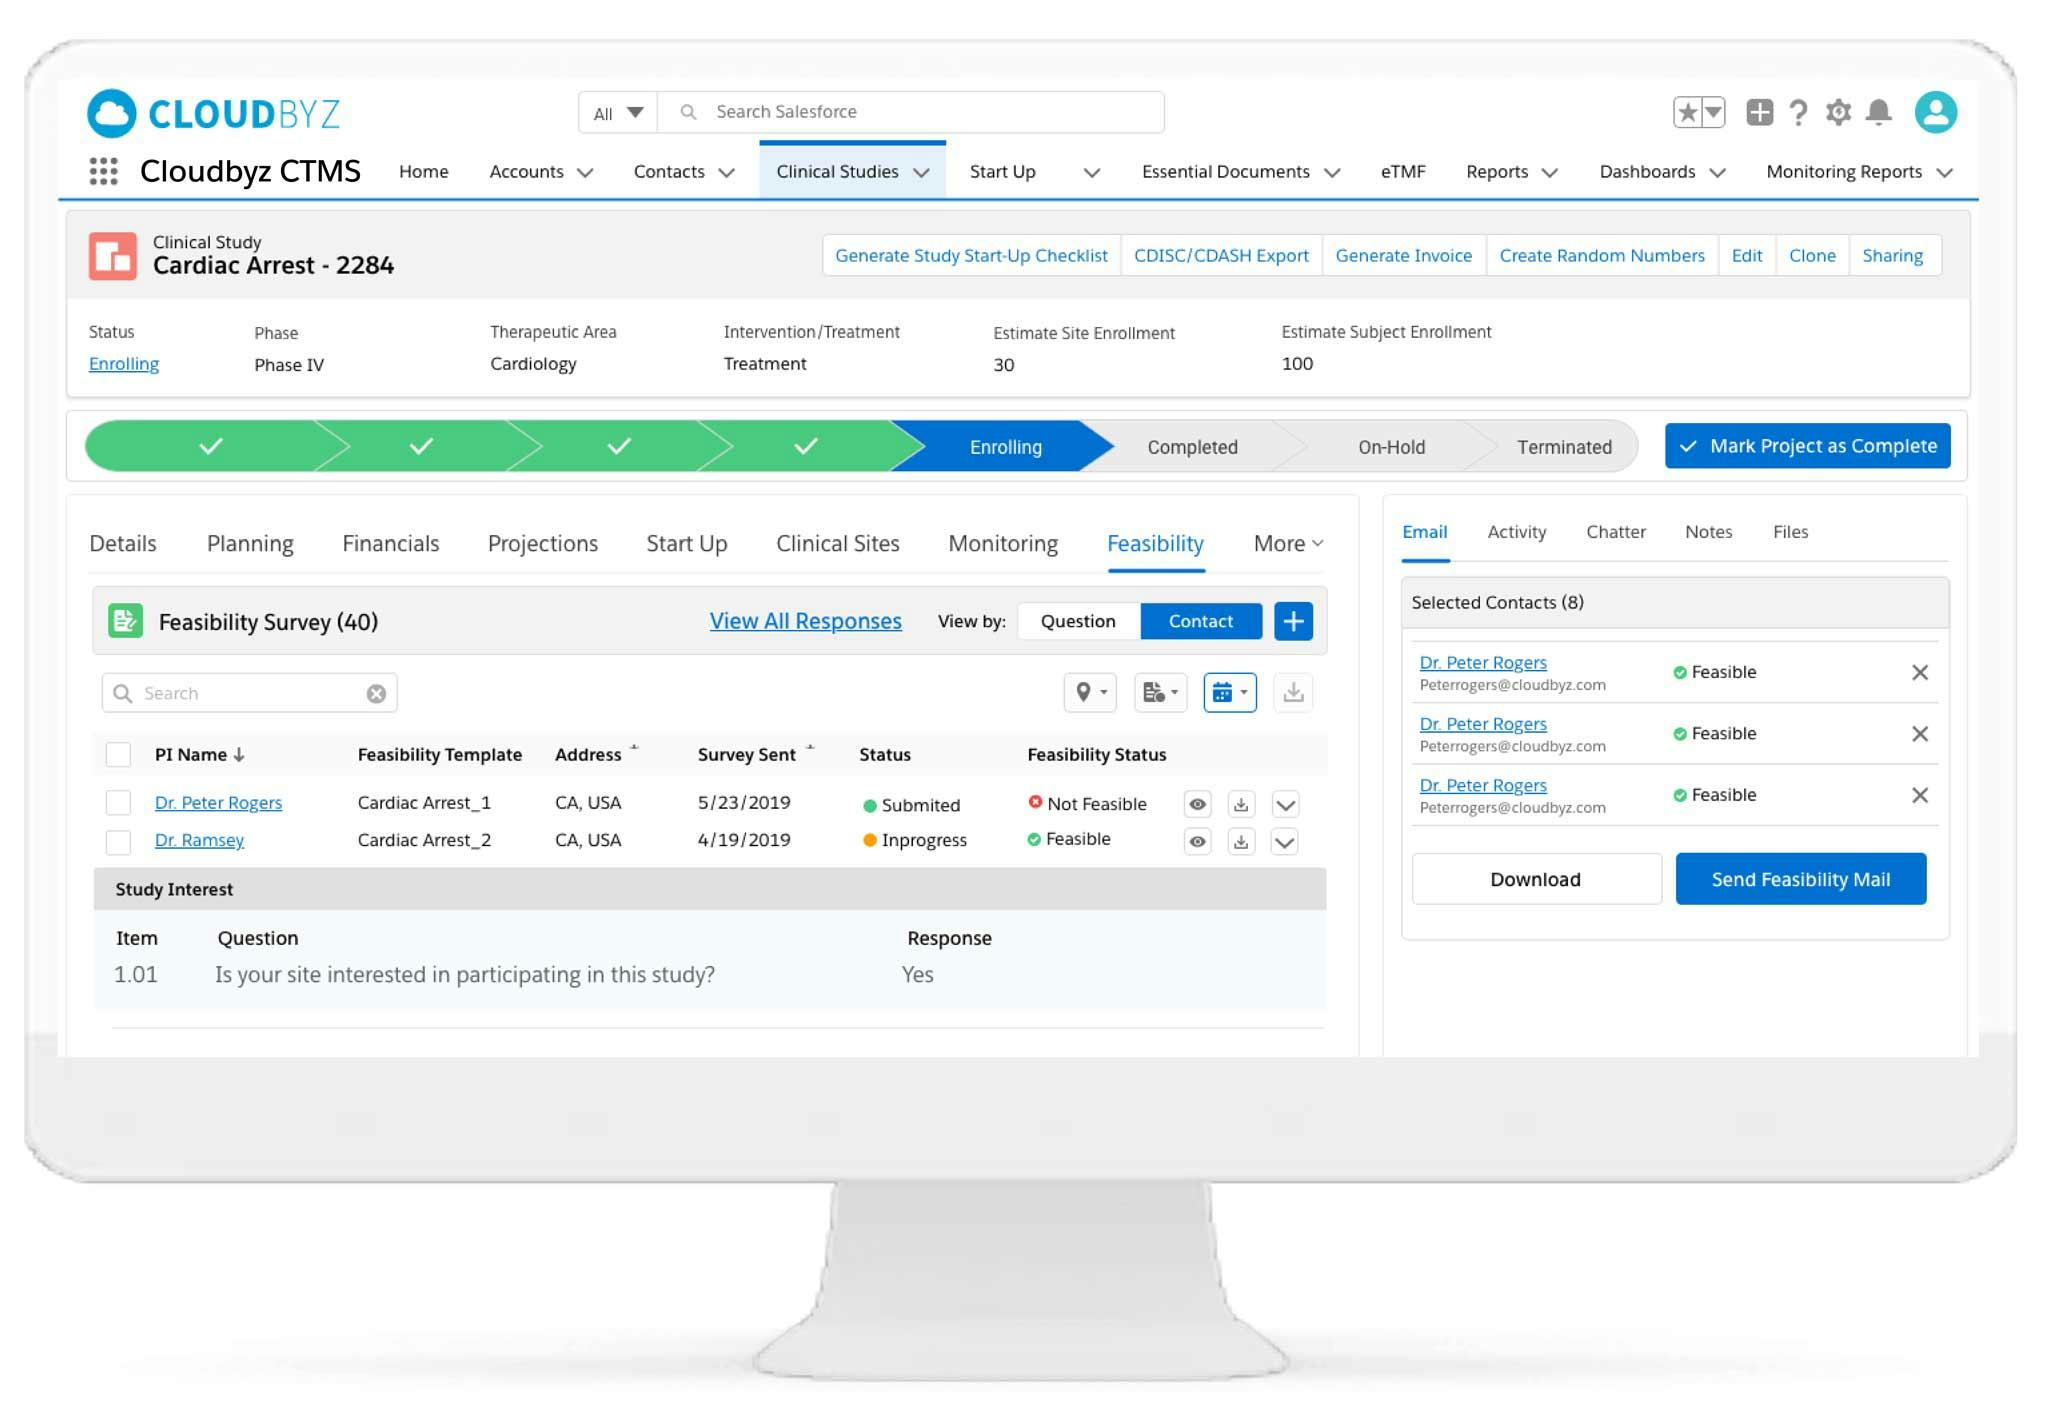
Task: Check the checkbox next to Dr. Ramsey
Action: (x=119, y=840)
